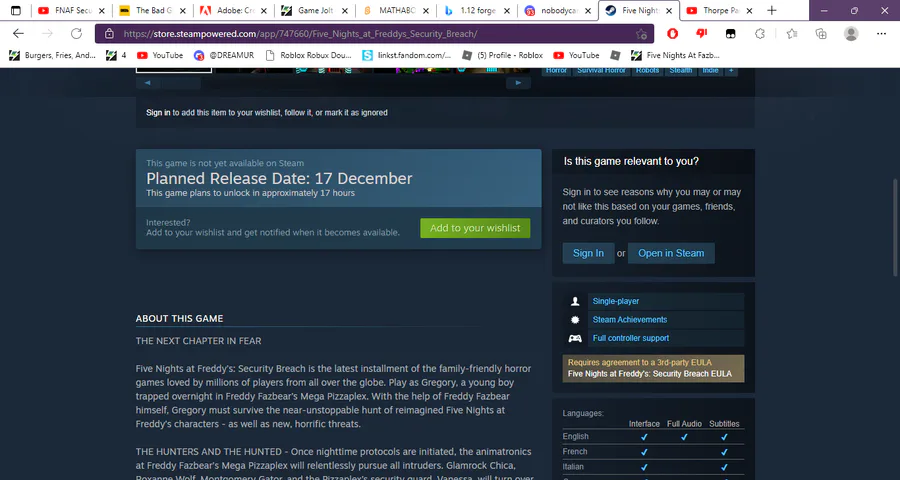This screenshot has width=900, height=480.
Task: Click the screenshot strip scroll handle
Action: 180,83
